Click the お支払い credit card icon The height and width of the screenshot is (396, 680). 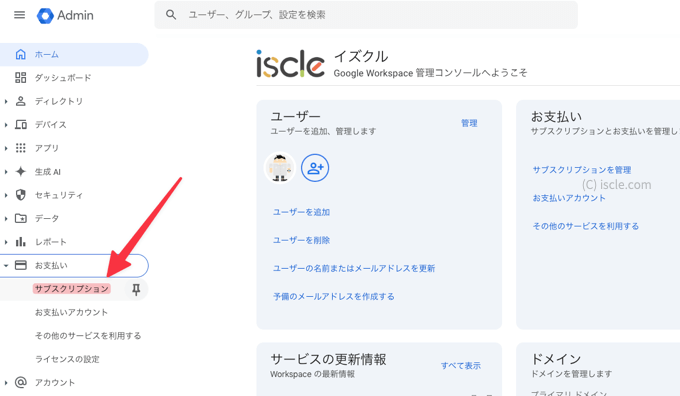click(20, 265)
